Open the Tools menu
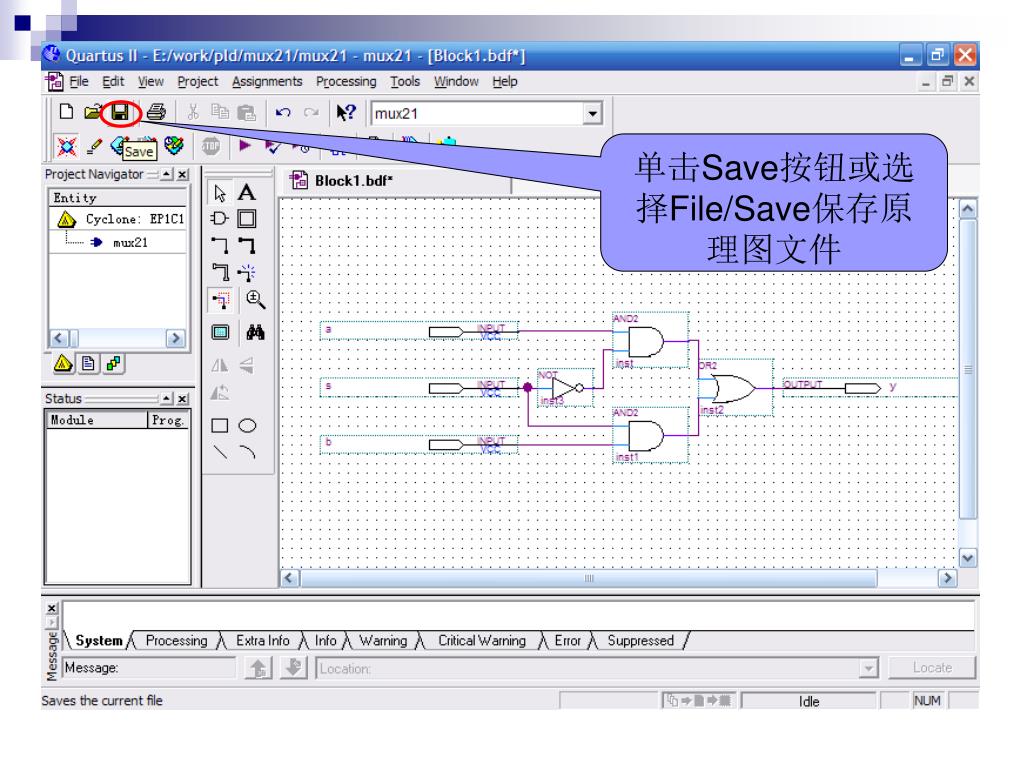1024x768 pixels. point(405,82)
